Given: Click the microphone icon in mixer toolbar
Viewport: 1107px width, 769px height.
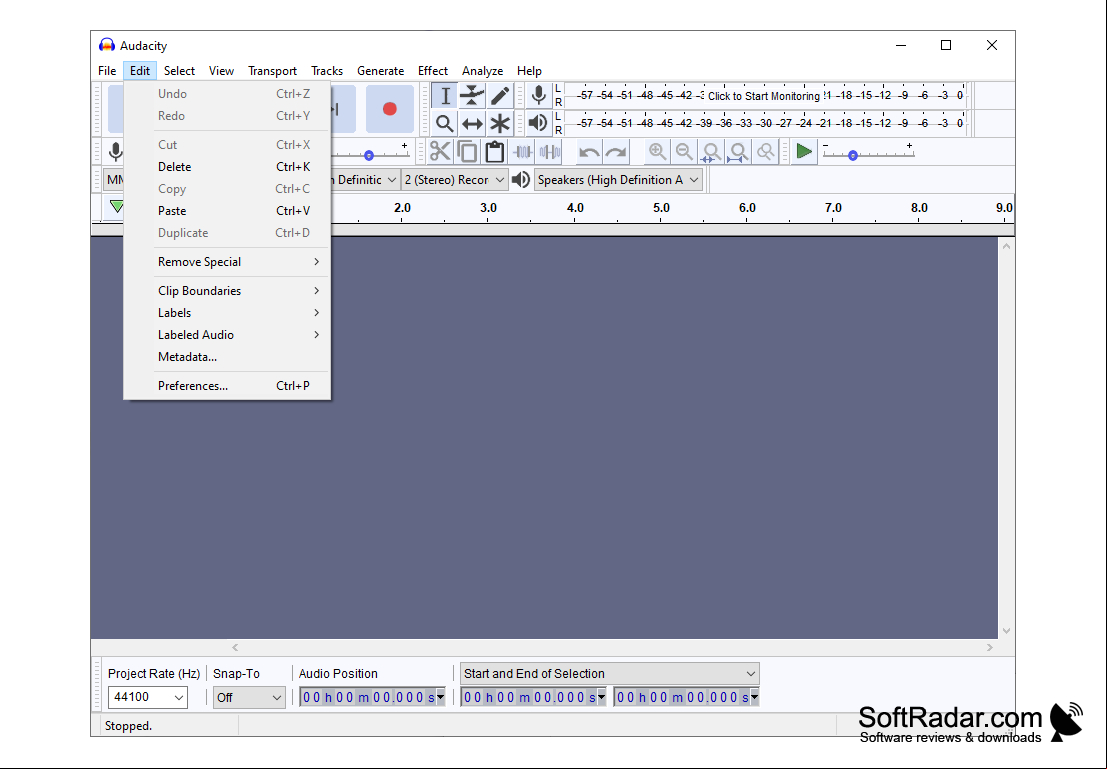Looking at the screenshot, I should (116, 151).
